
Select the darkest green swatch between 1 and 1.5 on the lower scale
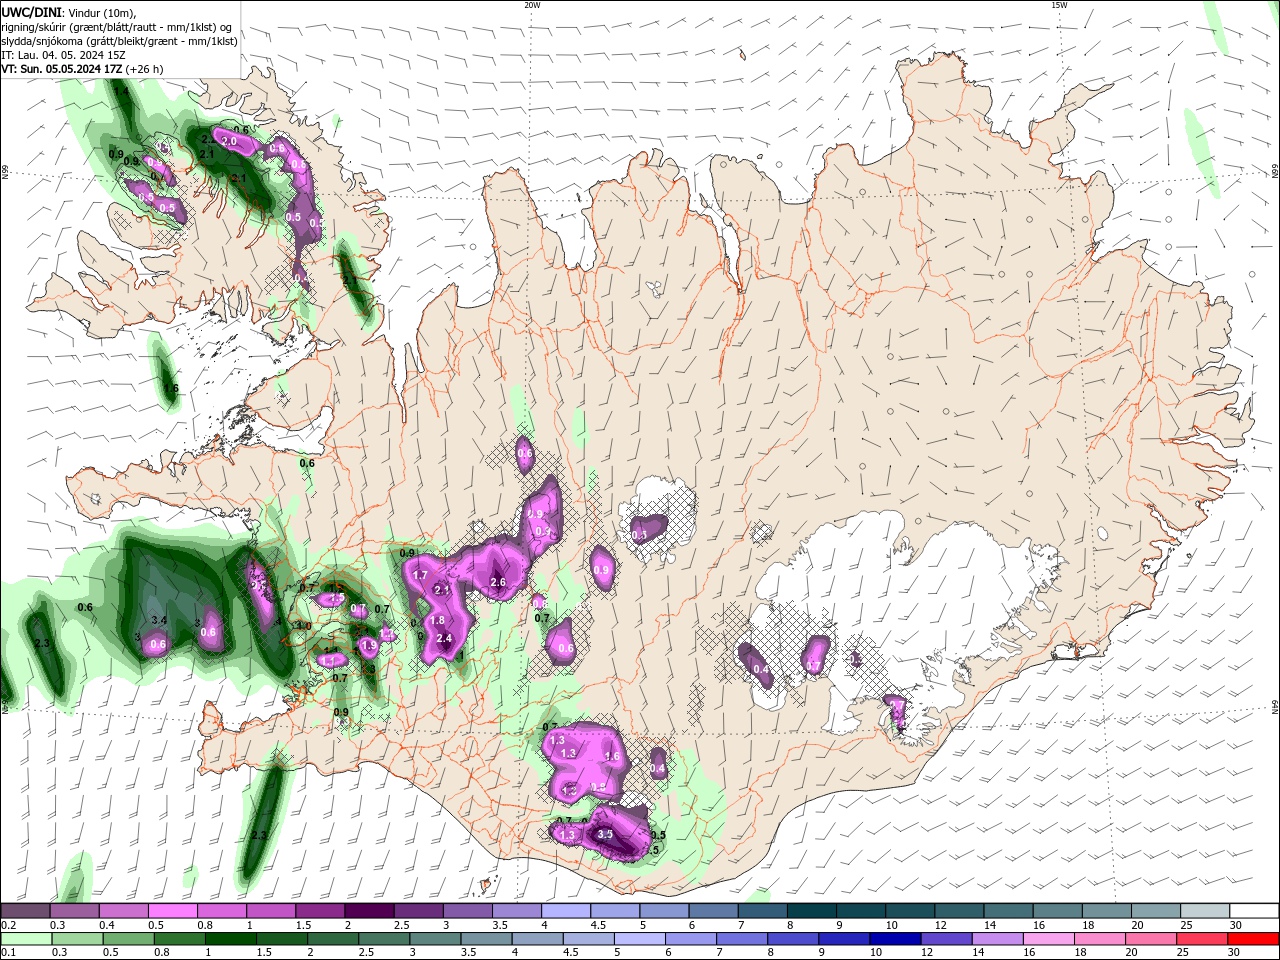coord(230,939)
